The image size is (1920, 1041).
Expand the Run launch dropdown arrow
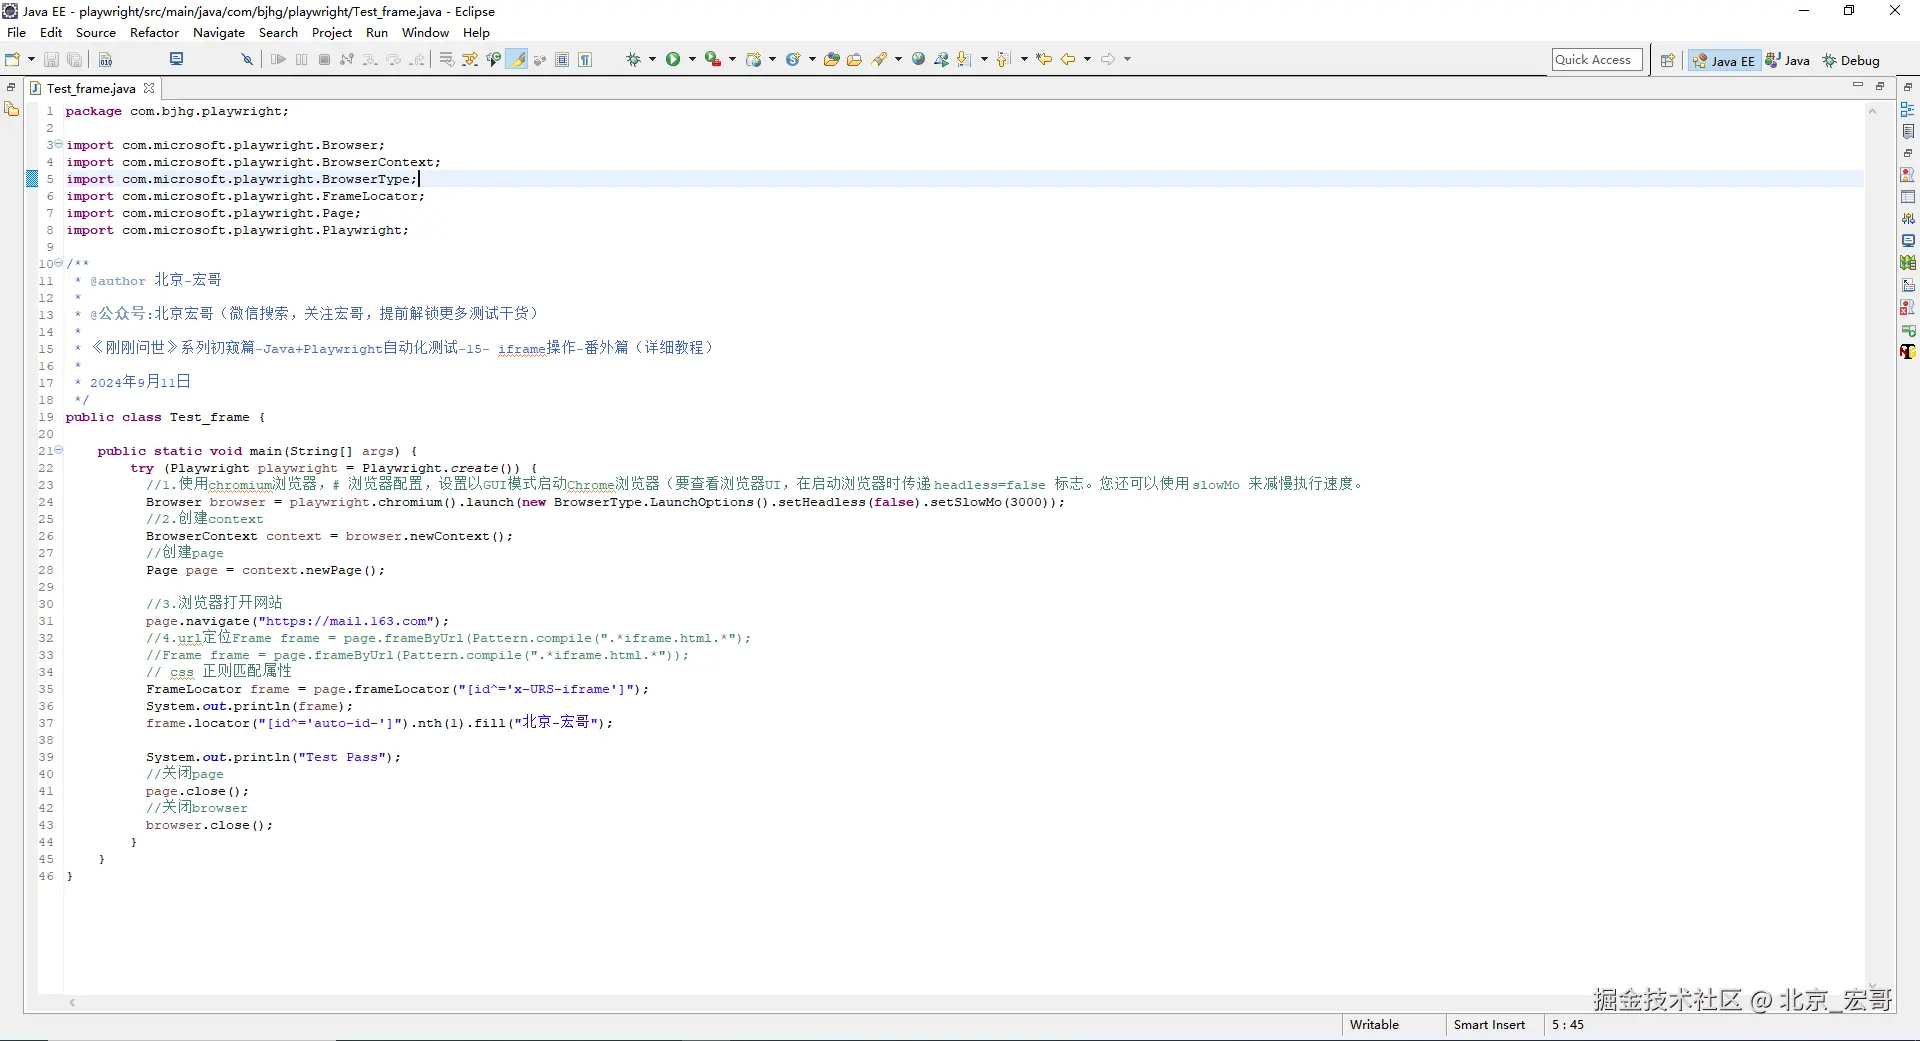click(x=692, y=60)
